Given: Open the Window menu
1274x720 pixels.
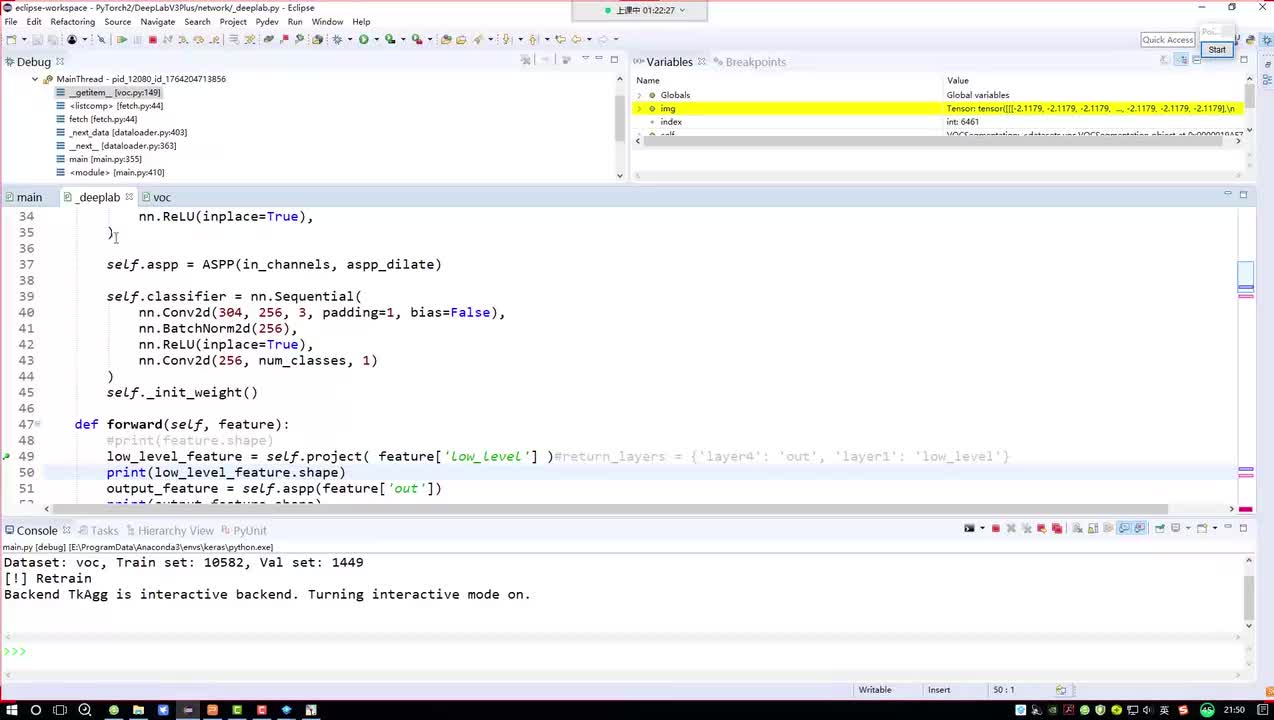Looking at the screenshot, I should pos(327,21).
